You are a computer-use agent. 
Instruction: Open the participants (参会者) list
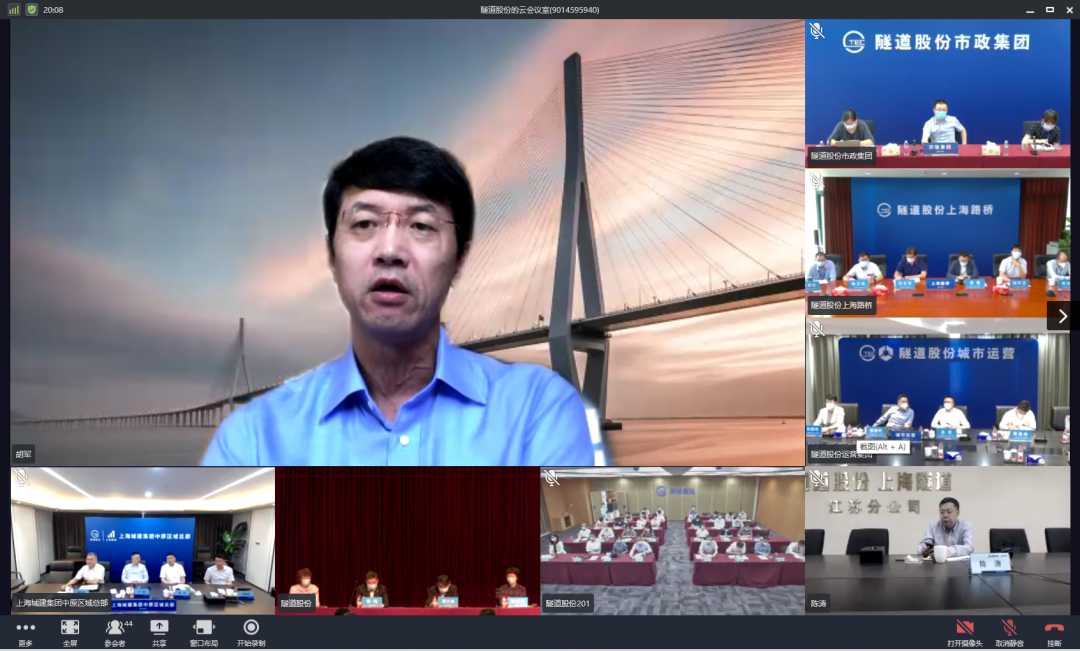point(115,629)
